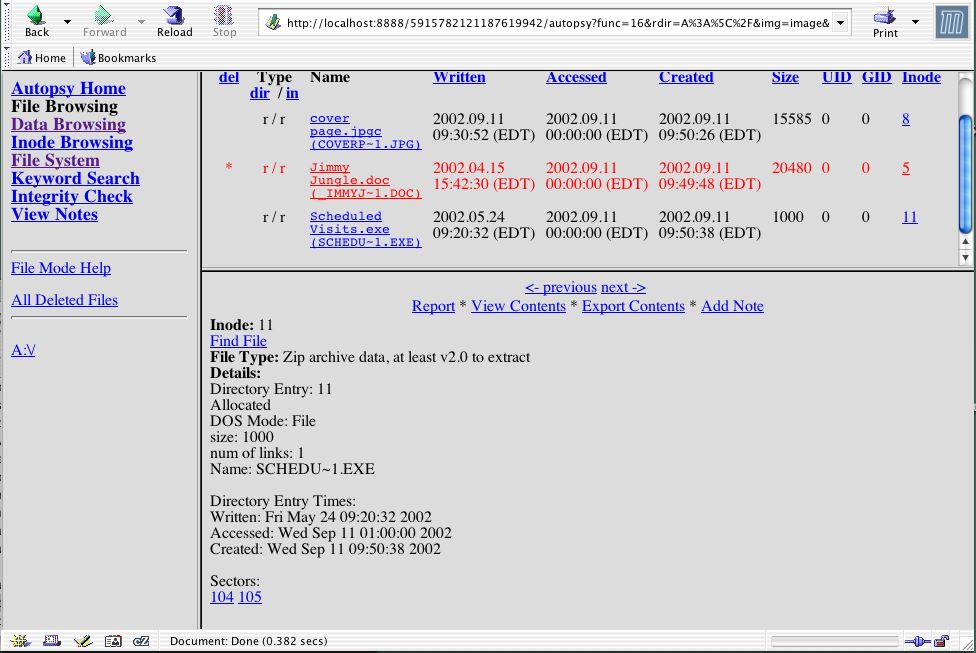976x653 pixels.
Task: Open the Print button dropdown arrow
Action: tap(915, 21)
